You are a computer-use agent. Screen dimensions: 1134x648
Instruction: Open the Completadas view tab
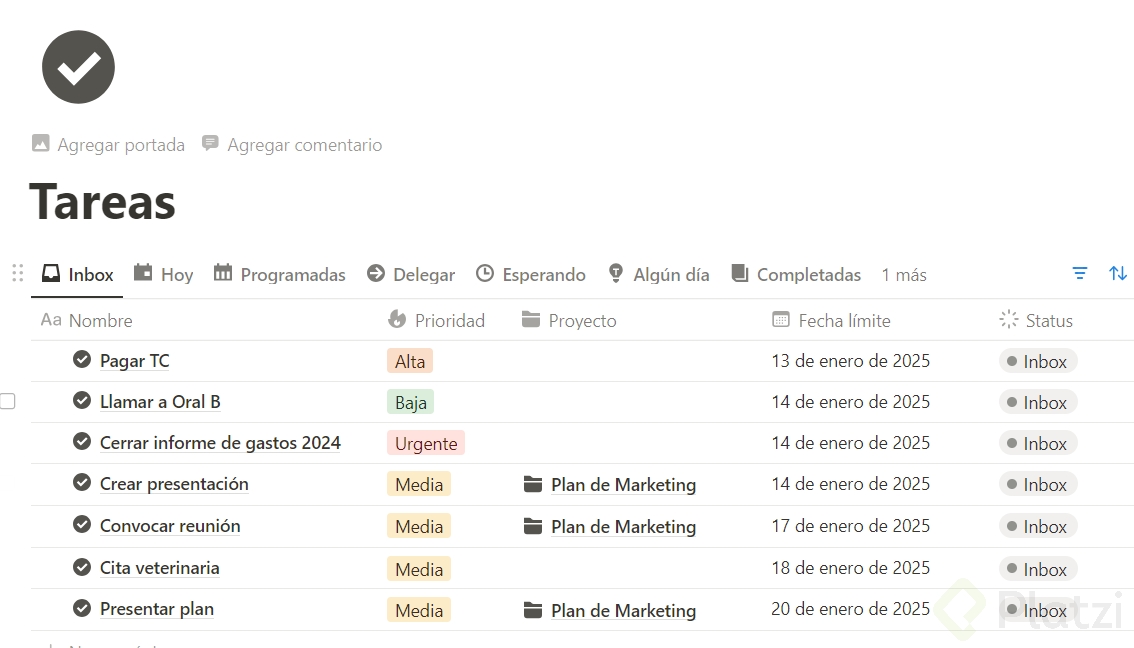[796, 274]
